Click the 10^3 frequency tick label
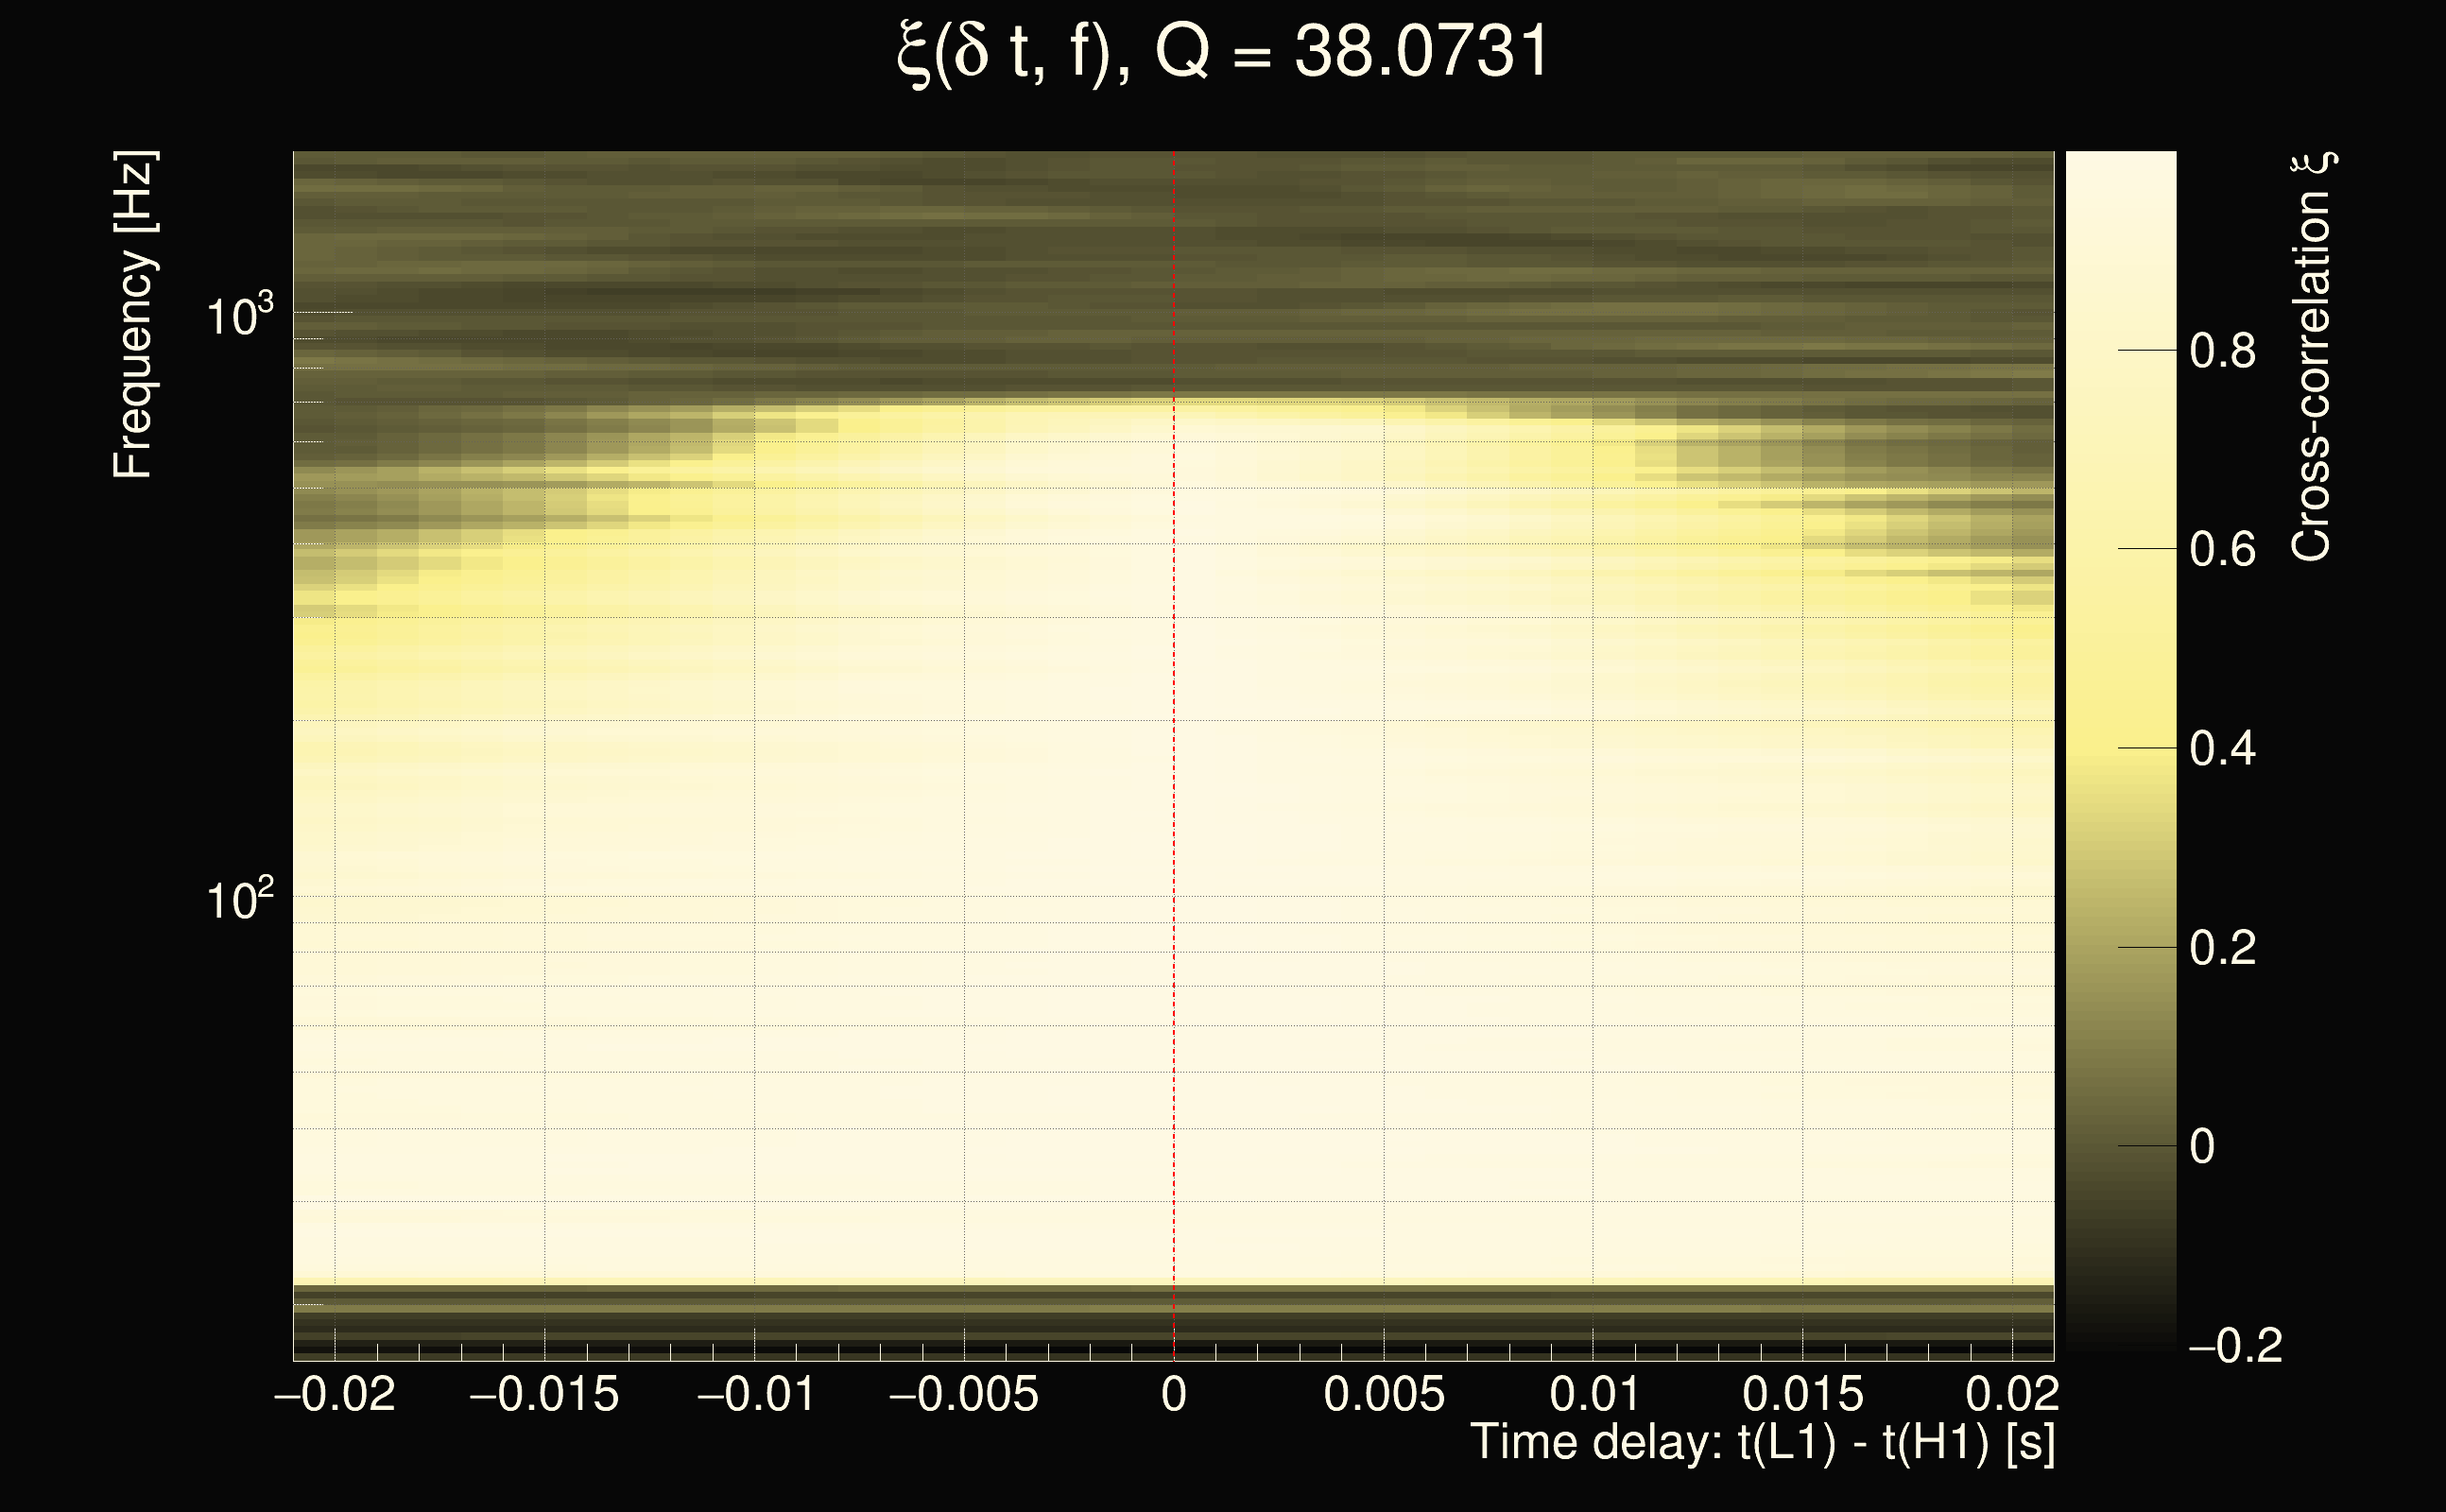Image resolution: width=2446 pixels, height=1512 pixels. pos(239,316)
